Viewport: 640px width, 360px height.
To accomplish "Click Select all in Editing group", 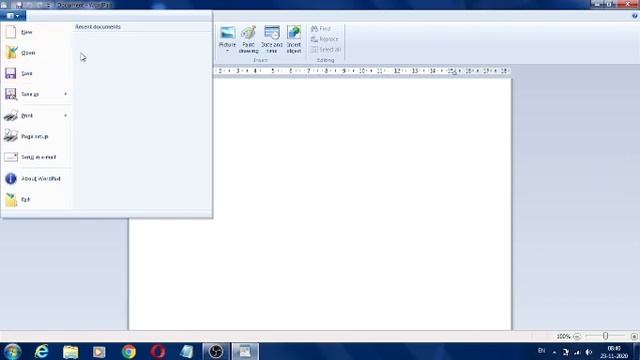I will (326, 49).
